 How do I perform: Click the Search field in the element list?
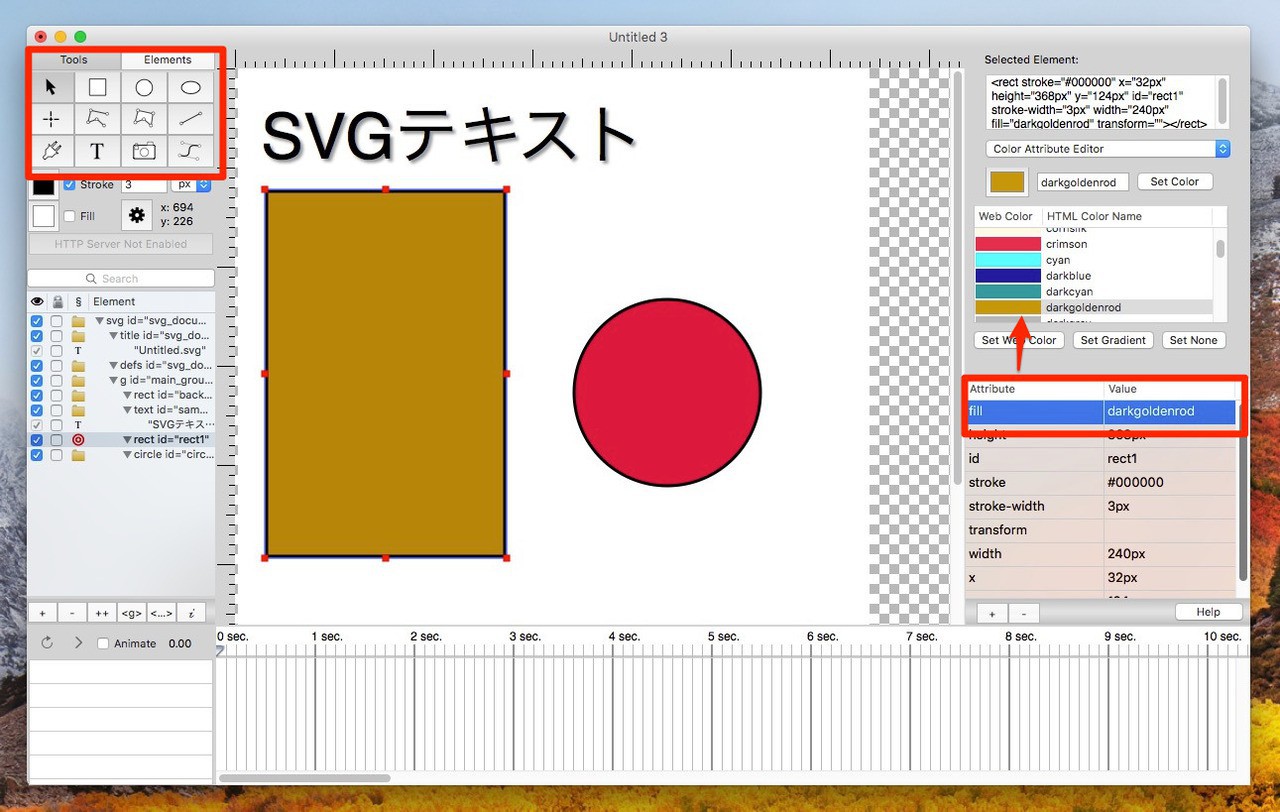pos(121,278)
